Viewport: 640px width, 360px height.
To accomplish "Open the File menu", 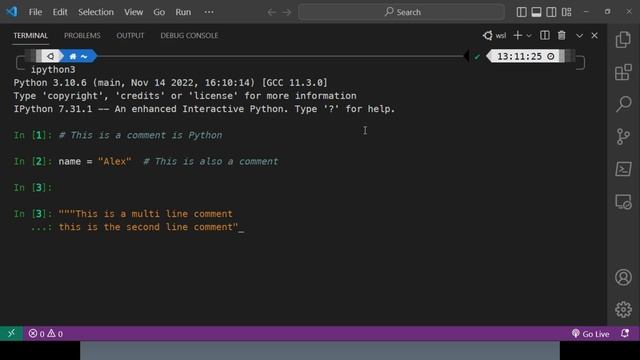I will click(x=35, y=12).
